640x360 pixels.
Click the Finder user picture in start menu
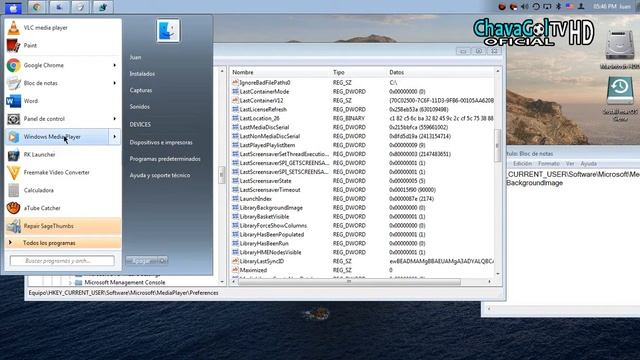click(x=168, y=31)
